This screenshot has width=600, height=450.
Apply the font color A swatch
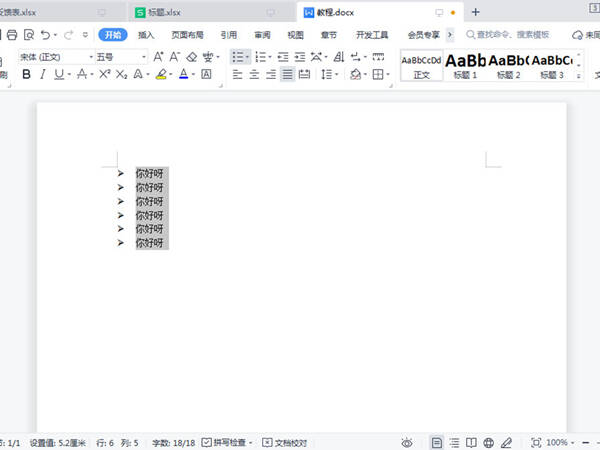coord(184,74)
